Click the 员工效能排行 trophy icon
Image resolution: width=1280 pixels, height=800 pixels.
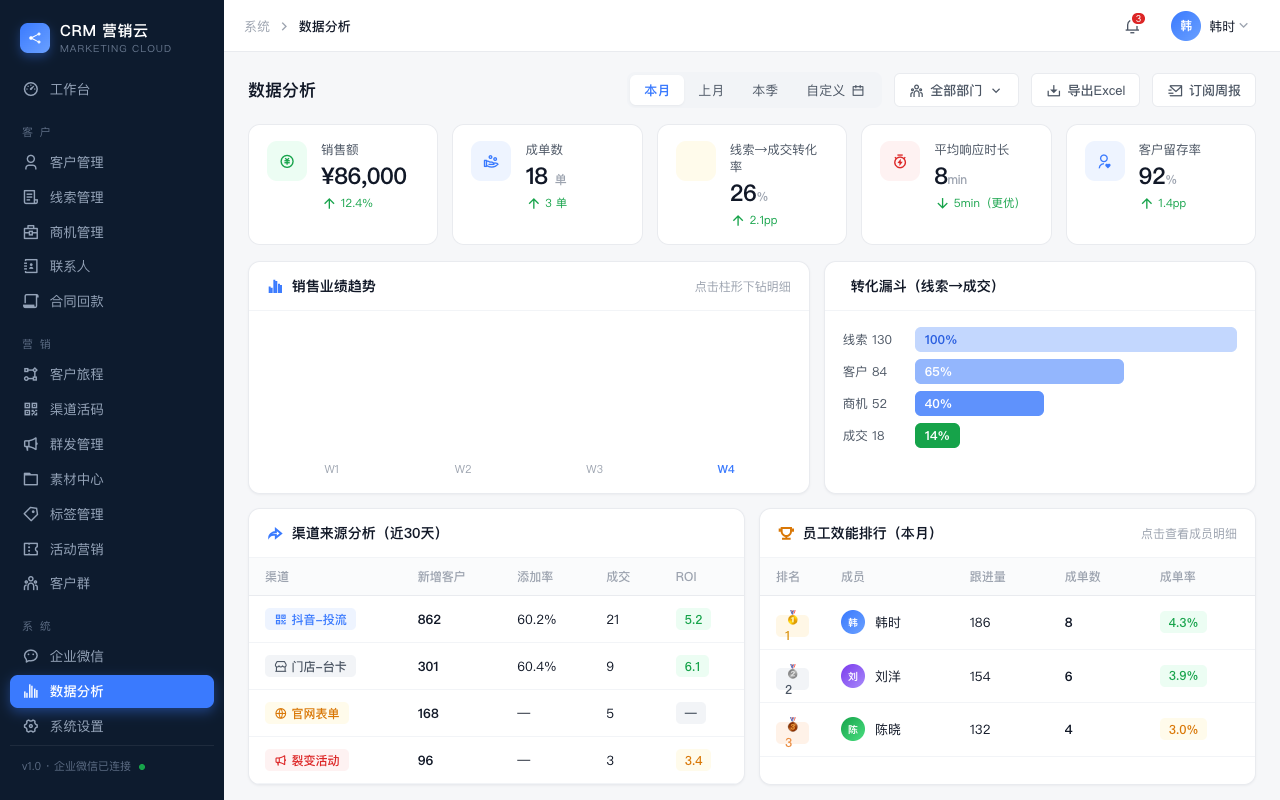786,533
